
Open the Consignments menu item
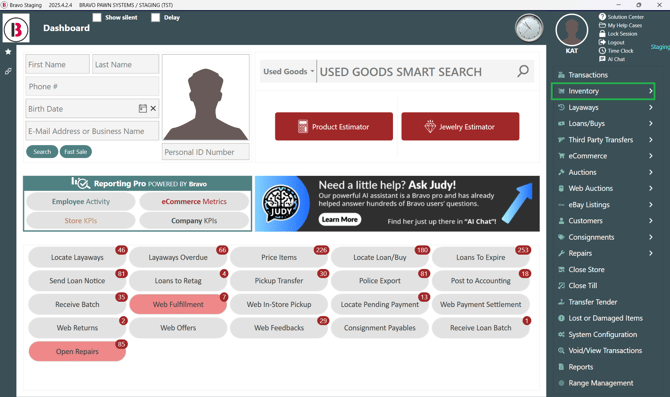pyautogui.click(x=605, y=237)
